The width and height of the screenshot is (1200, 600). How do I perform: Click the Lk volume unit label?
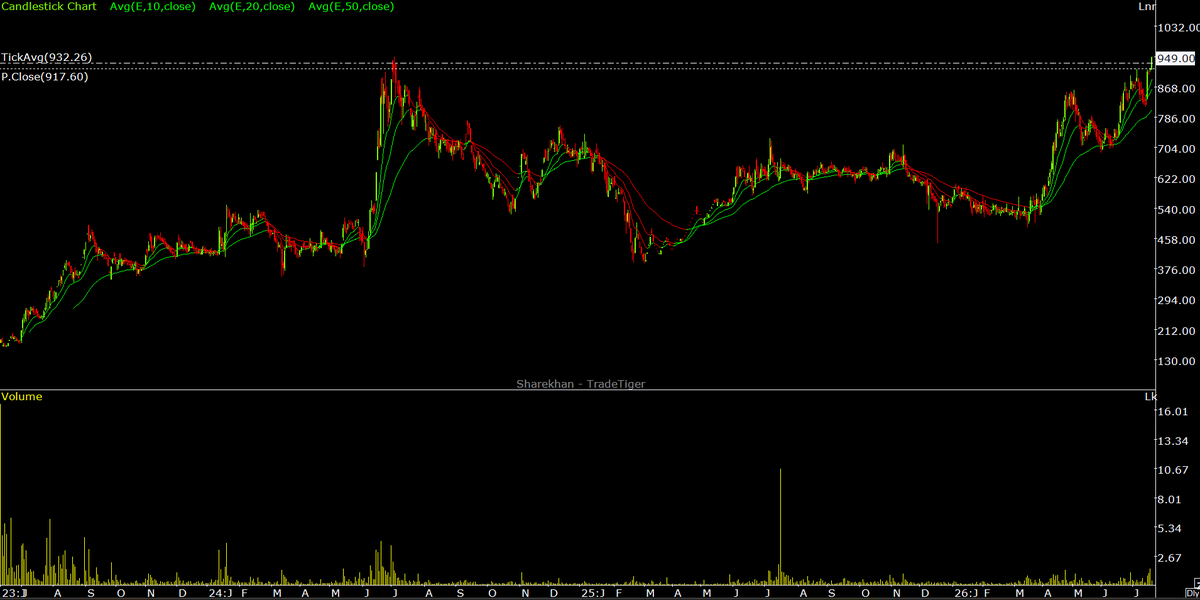tap(1150, 397)
